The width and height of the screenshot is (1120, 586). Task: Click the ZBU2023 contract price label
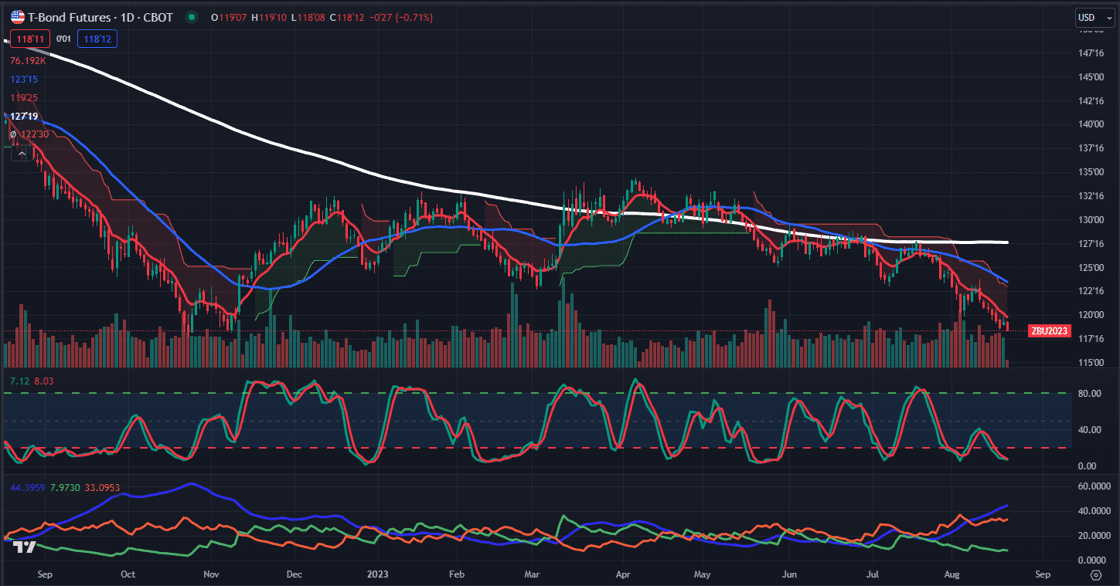click(x=1049, y=331)
